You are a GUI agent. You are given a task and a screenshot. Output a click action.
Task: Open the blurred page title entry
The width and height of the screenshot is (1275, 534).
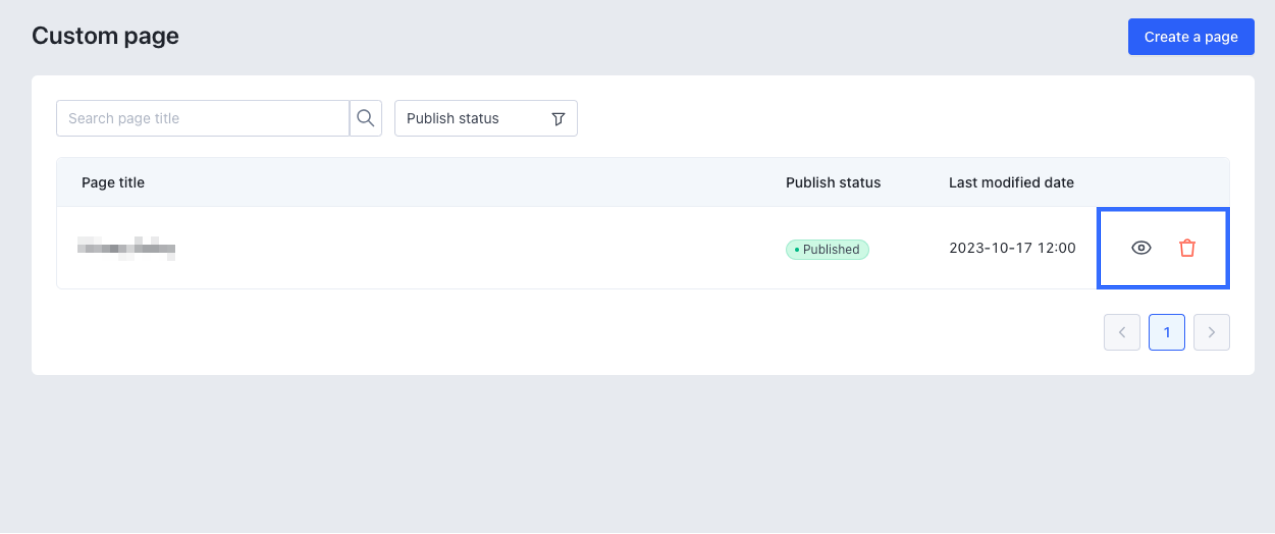[x=127, y=247]
